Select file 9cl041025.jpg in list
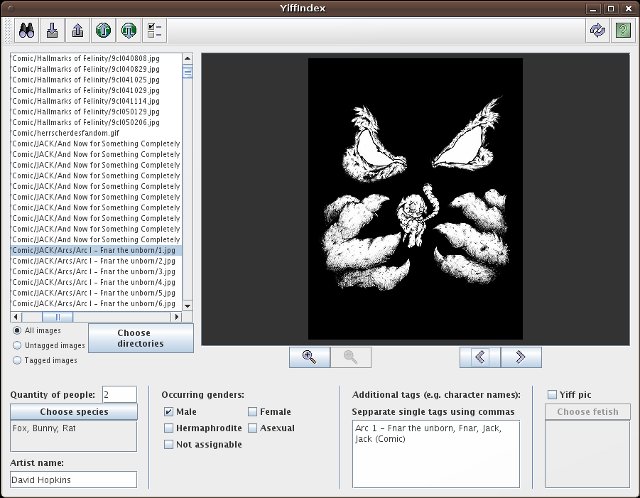The image size is (640, 498). 96,80
